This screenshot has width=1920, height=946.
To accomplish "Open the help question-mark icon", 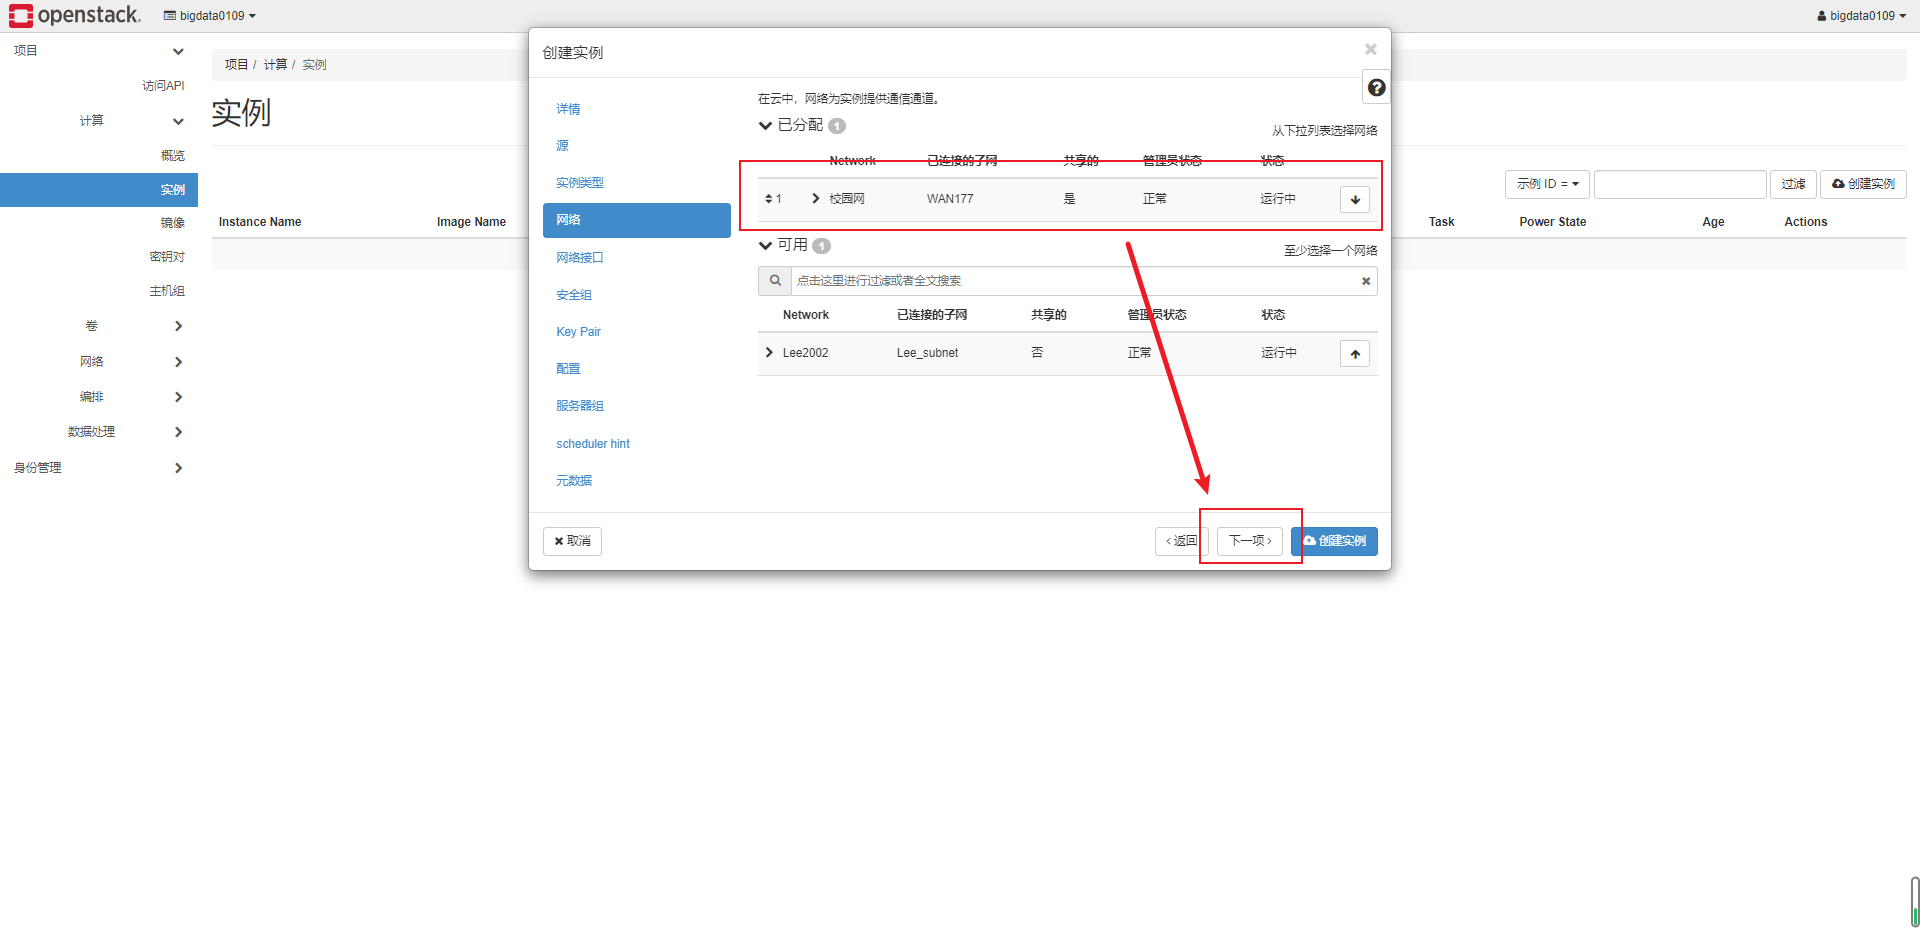I will click(1376, 88).
